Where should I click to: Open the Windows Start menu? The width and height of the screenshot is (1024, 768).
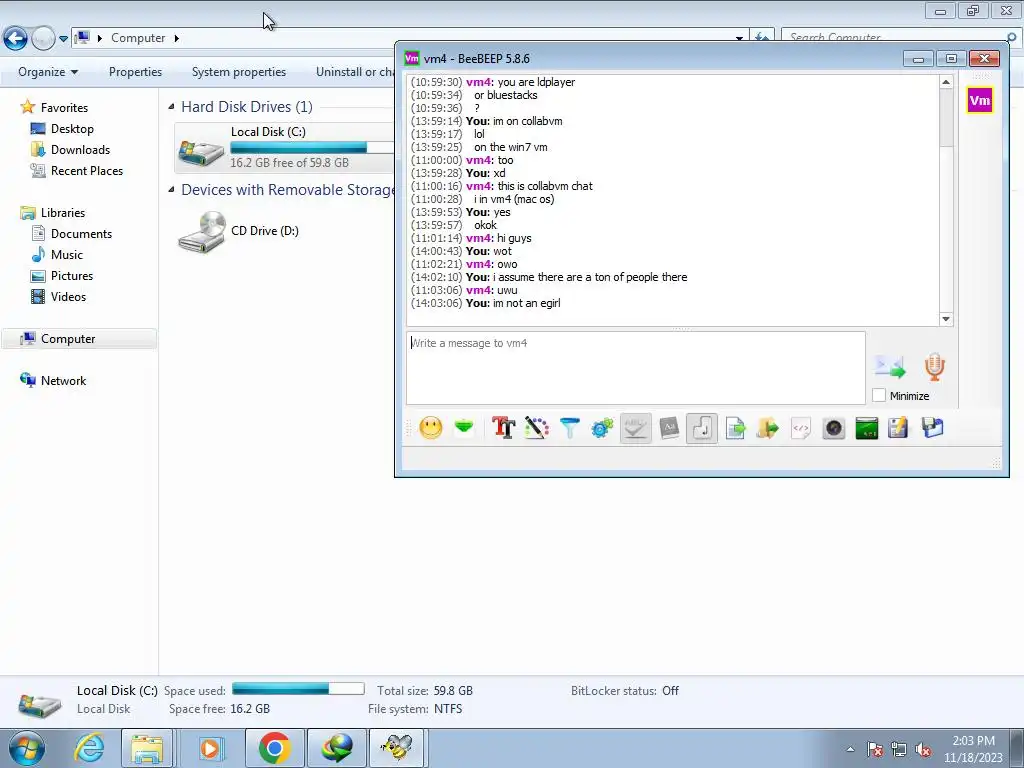27,748
